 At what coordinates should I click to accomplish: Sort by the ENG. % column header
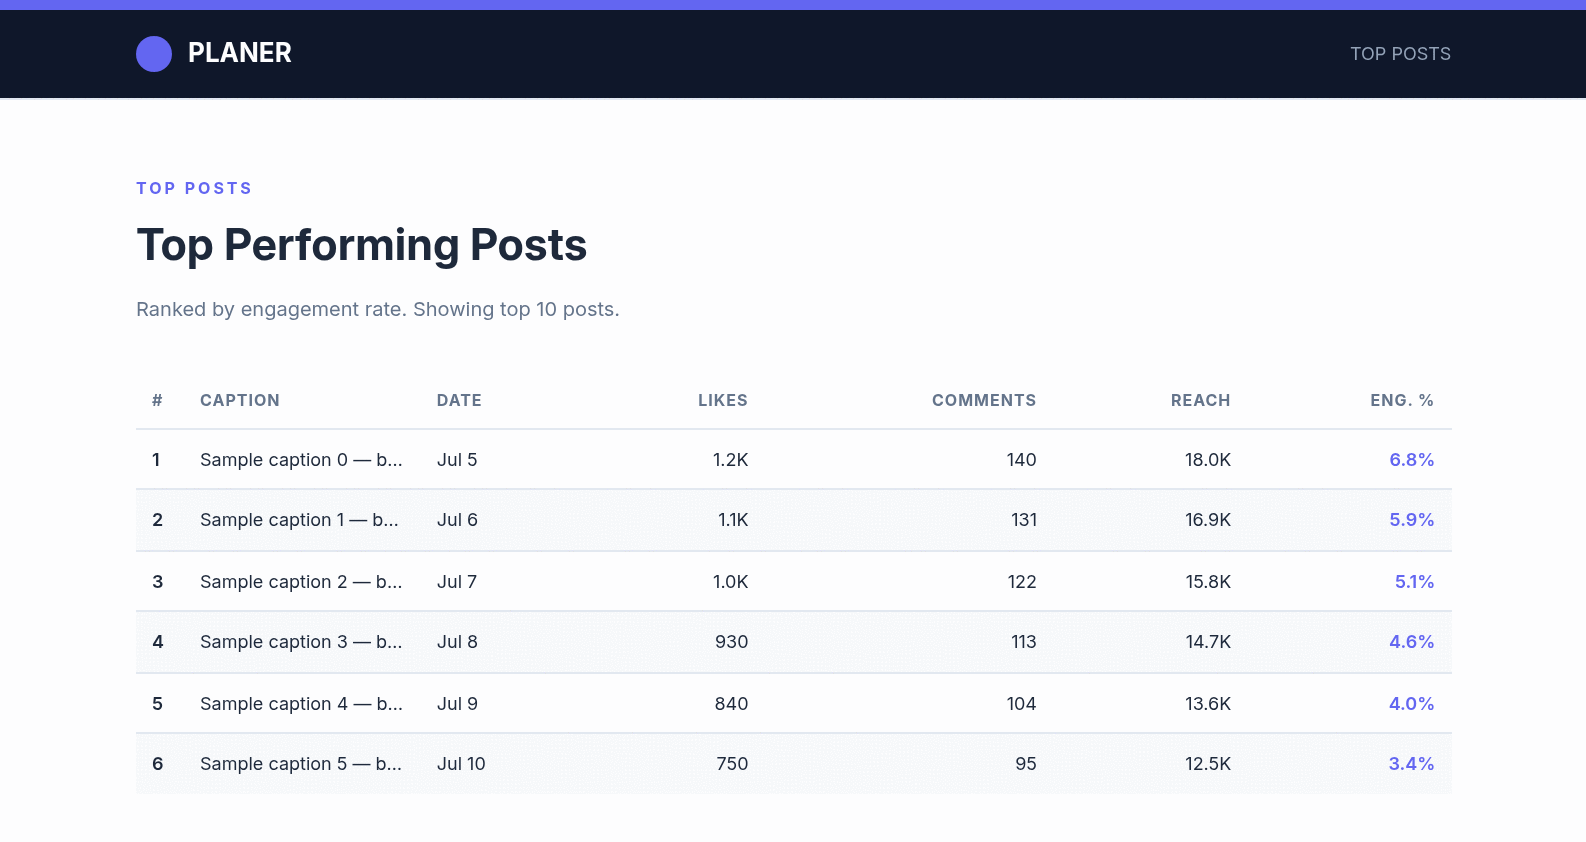tap(1402, 400)
